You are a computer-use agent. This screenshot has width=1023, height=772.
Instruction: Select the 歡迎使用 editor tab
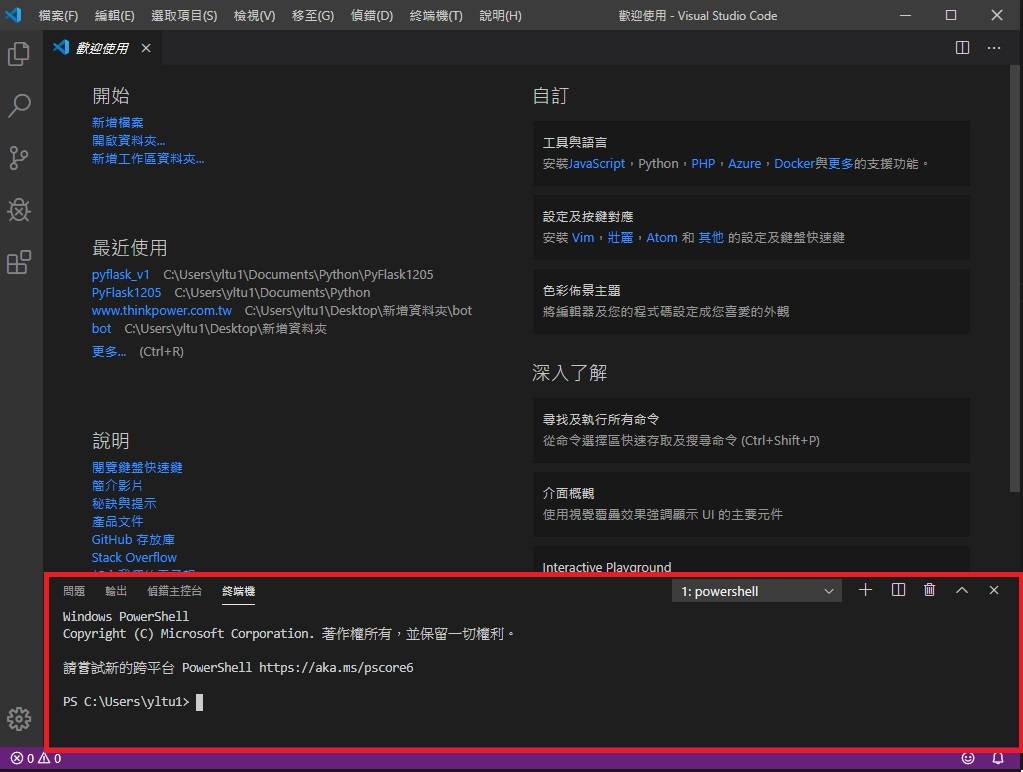click(x=102, y=48)
